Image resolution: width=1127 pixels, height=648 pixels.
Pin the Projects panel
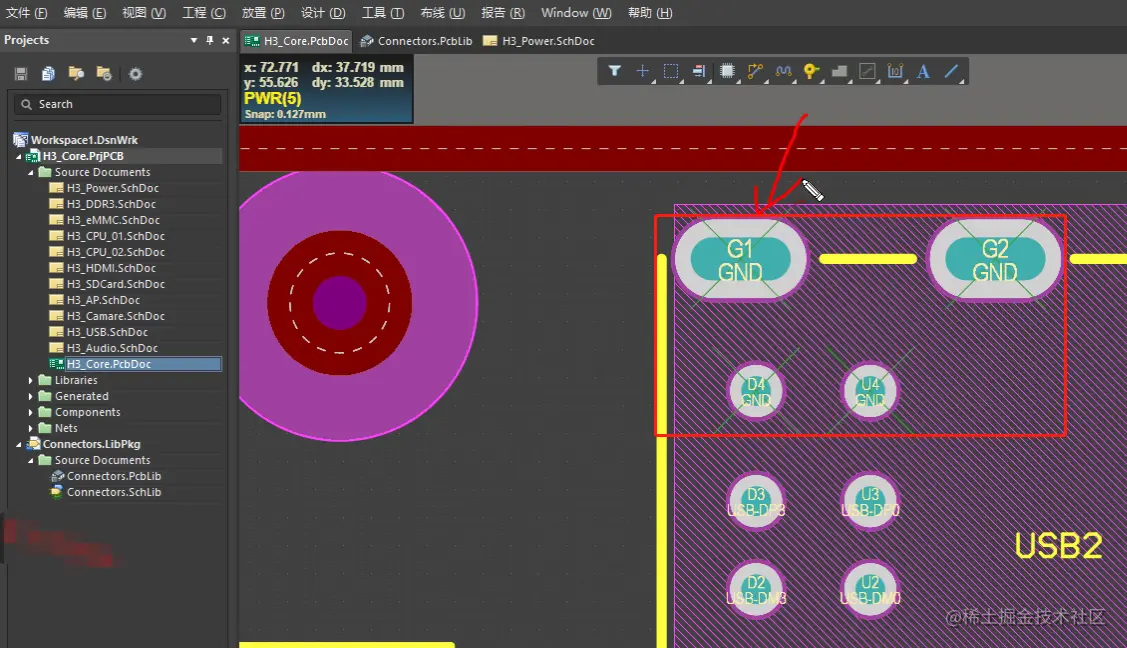[210, 40]
